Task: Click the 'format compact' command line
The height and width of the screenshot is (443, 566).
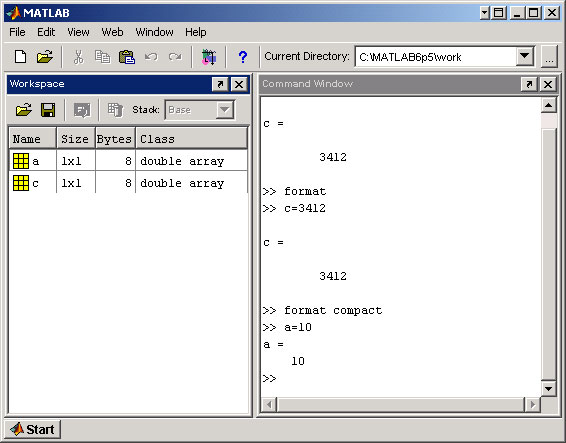Action: 322,310
